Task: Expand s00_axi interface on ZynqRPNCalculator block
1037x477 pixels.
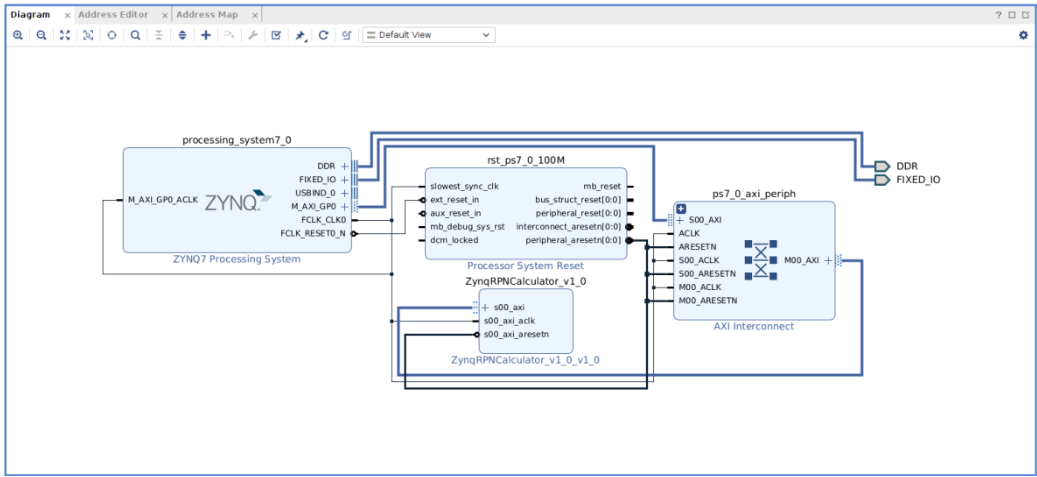Action: click(485, 307)
